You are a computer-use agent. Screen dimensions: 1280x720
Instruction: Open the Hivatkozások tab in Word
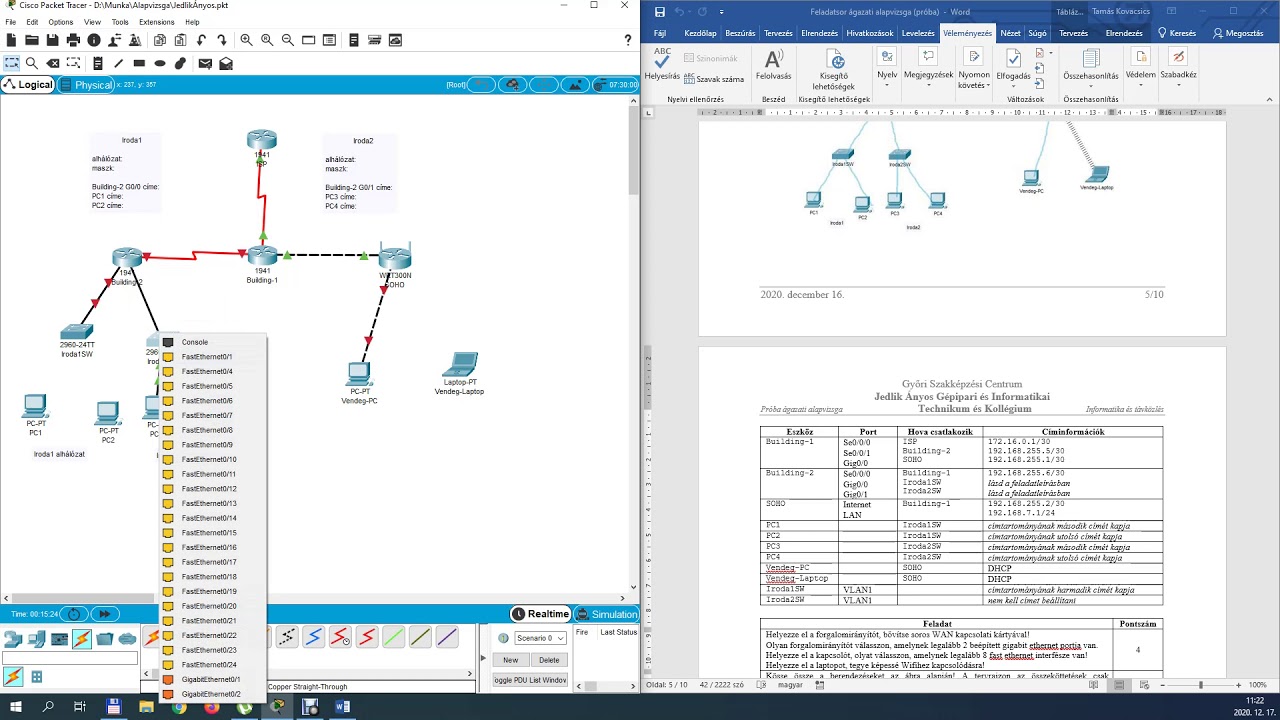click(870, 33)
